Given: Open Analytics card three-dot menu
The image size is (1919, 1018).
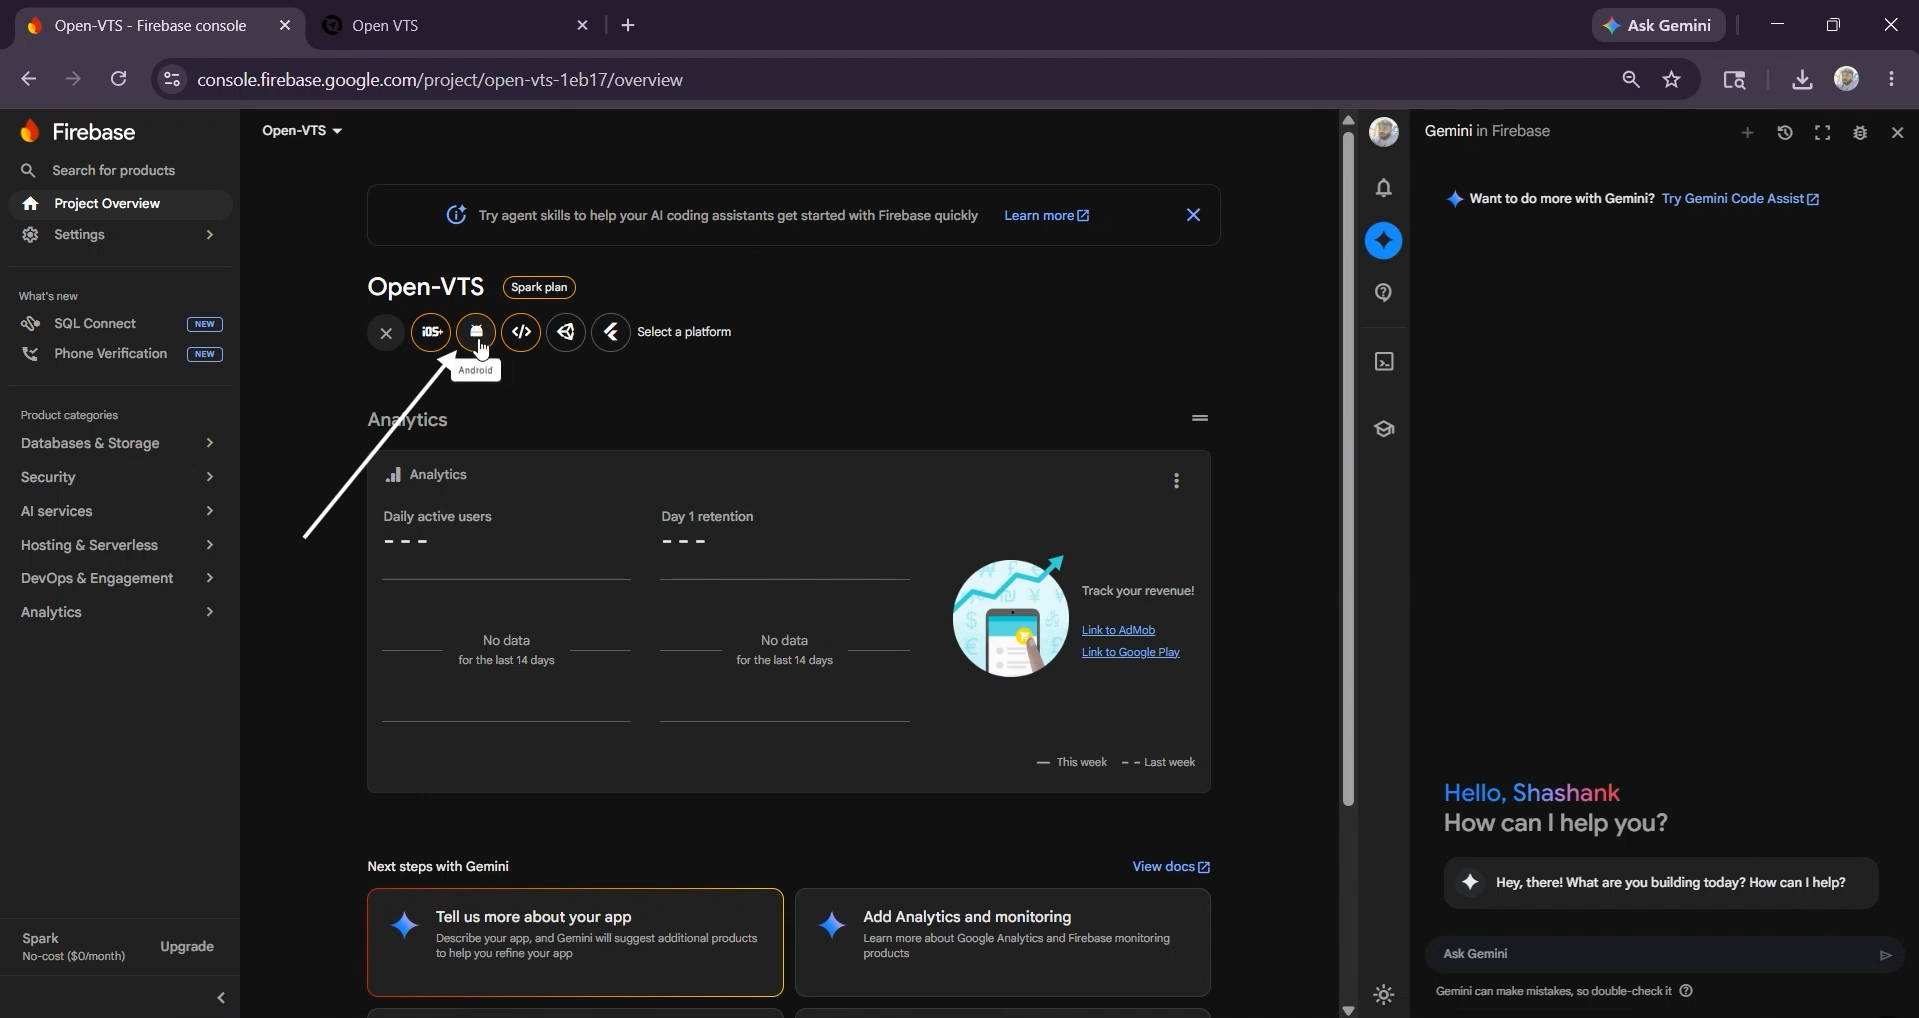Looking at the screenshot, I should (x=1177, y=481).
